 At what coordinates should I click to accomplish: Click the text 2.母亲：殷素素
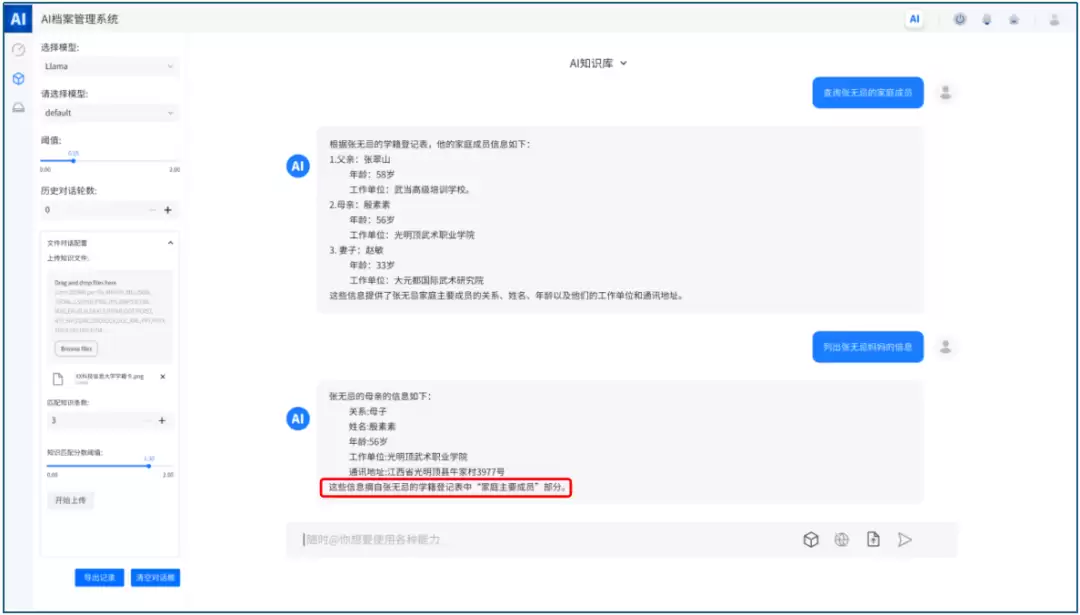[360, 205]
